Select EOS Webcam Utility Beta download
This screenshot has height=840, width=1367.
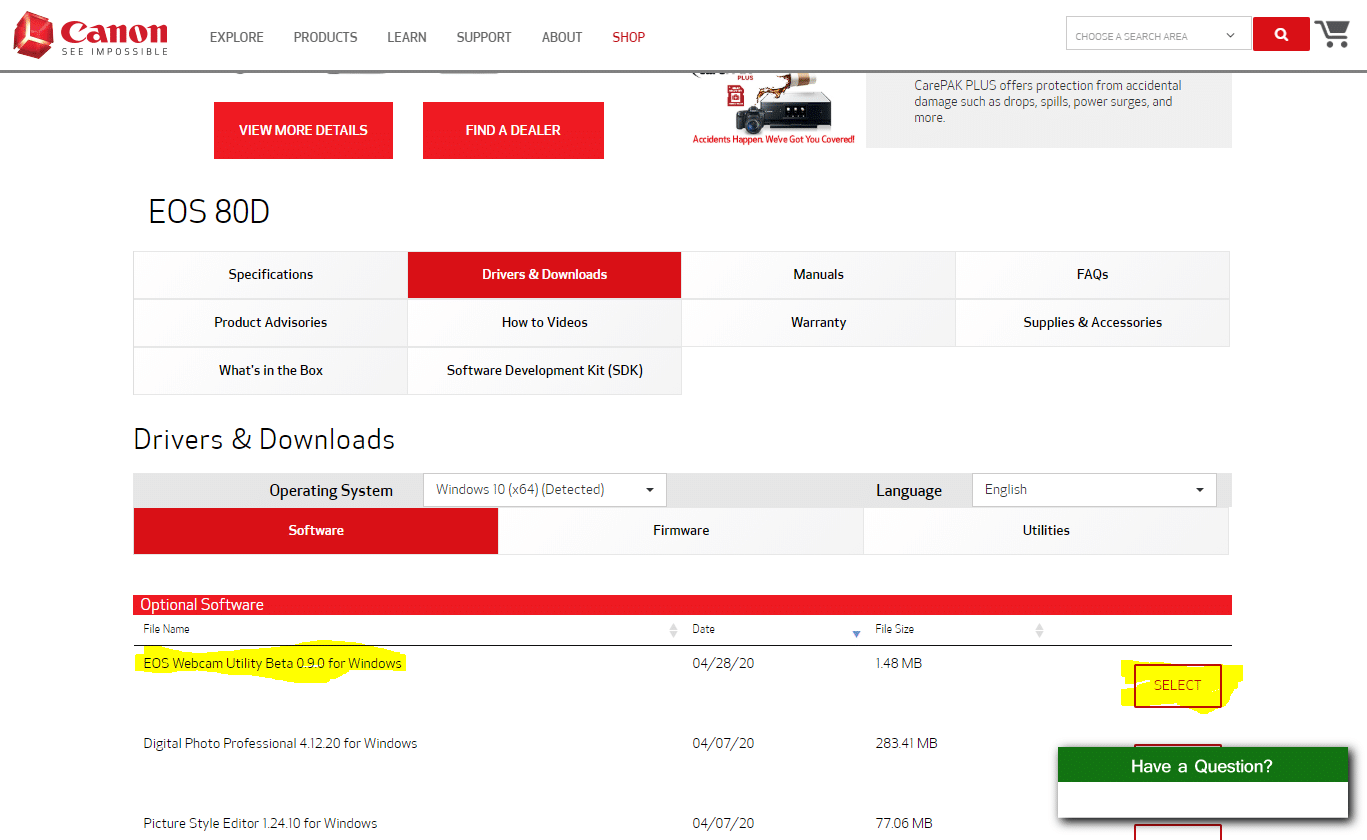[x=1177, y=686]
